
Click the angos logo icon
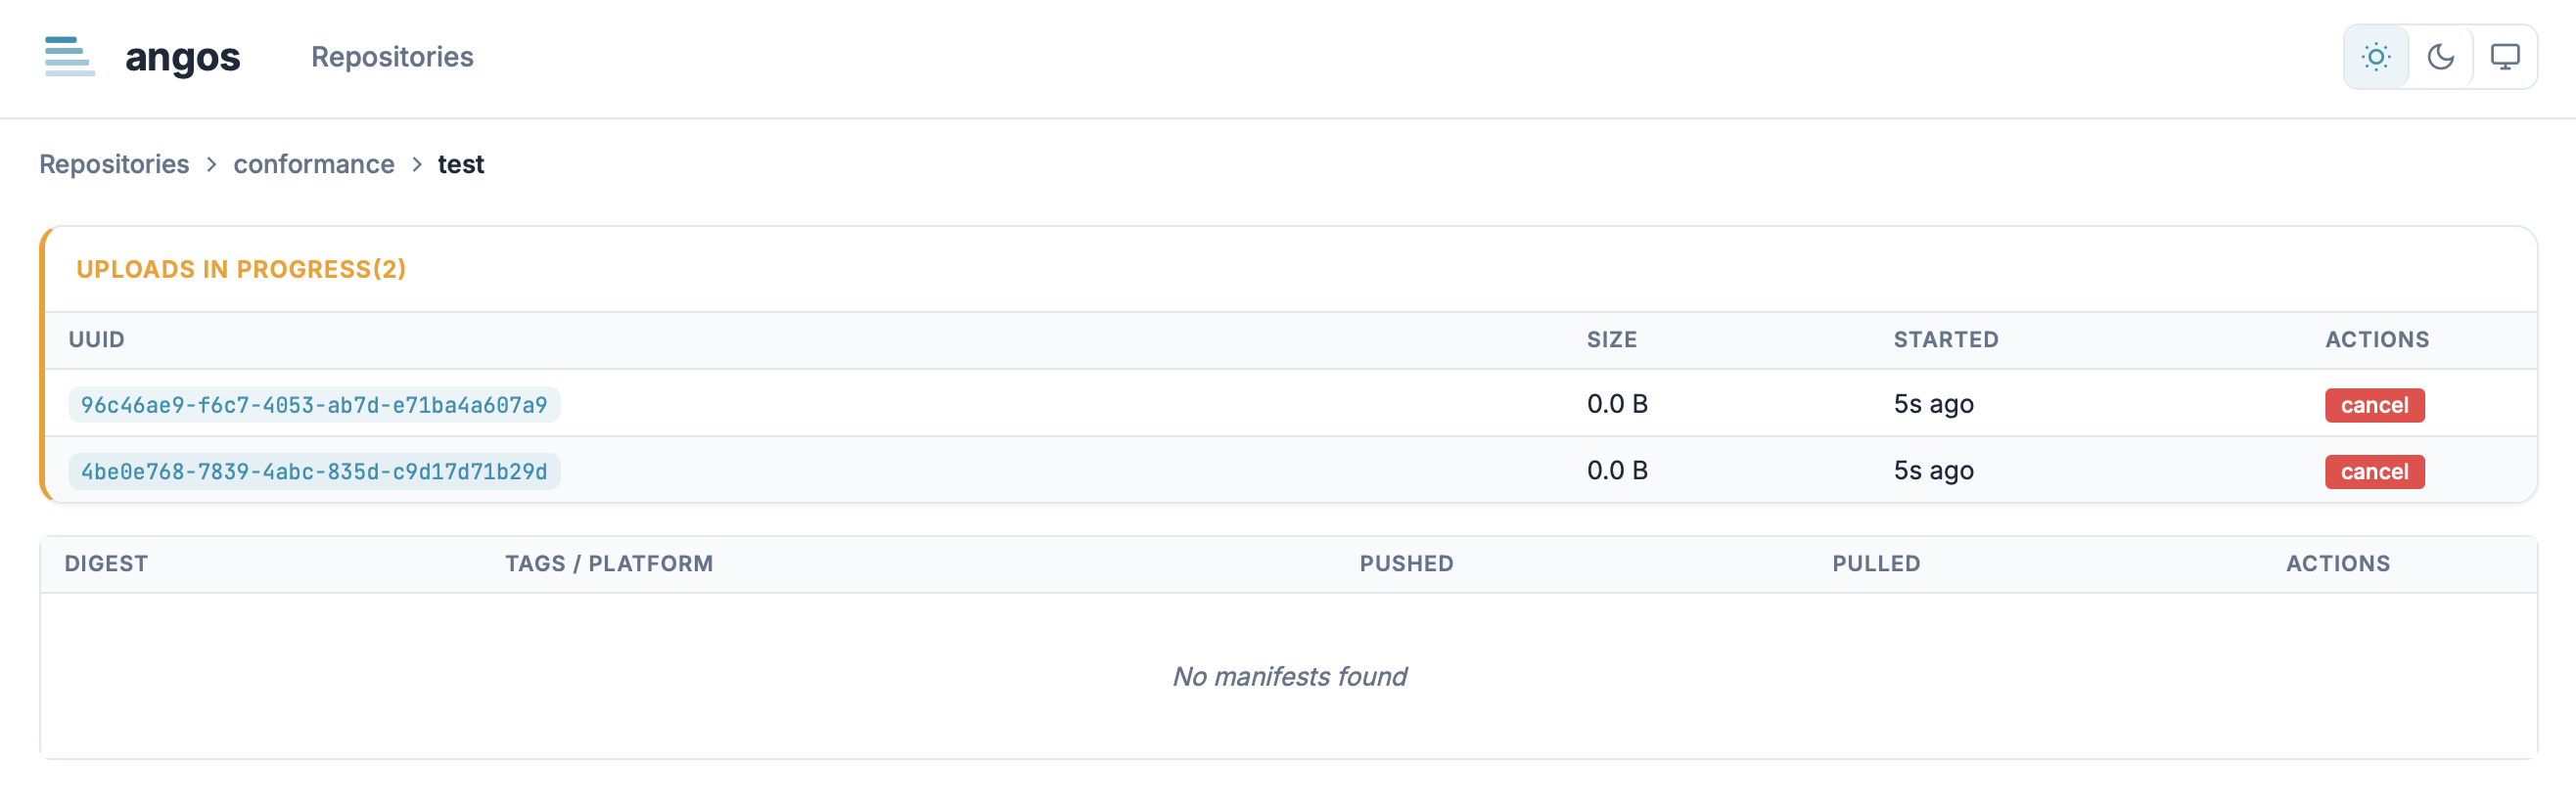click(69, 57)
